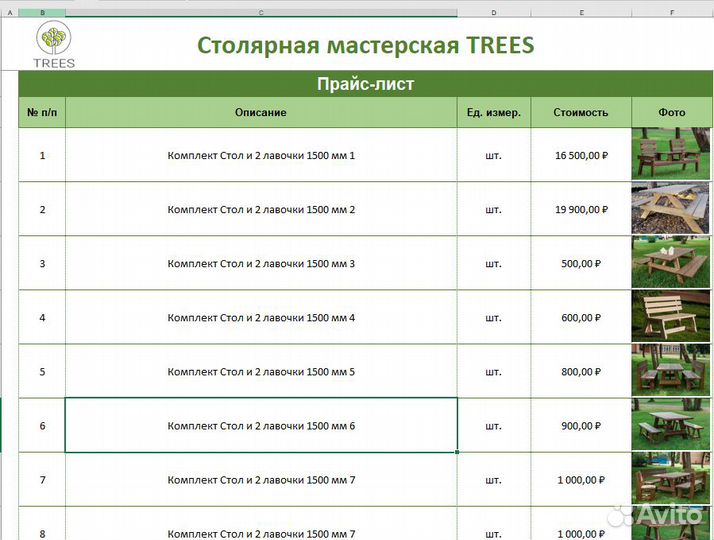
Task: Open photo thumbnail for item 1
Action: pos(671,155)
